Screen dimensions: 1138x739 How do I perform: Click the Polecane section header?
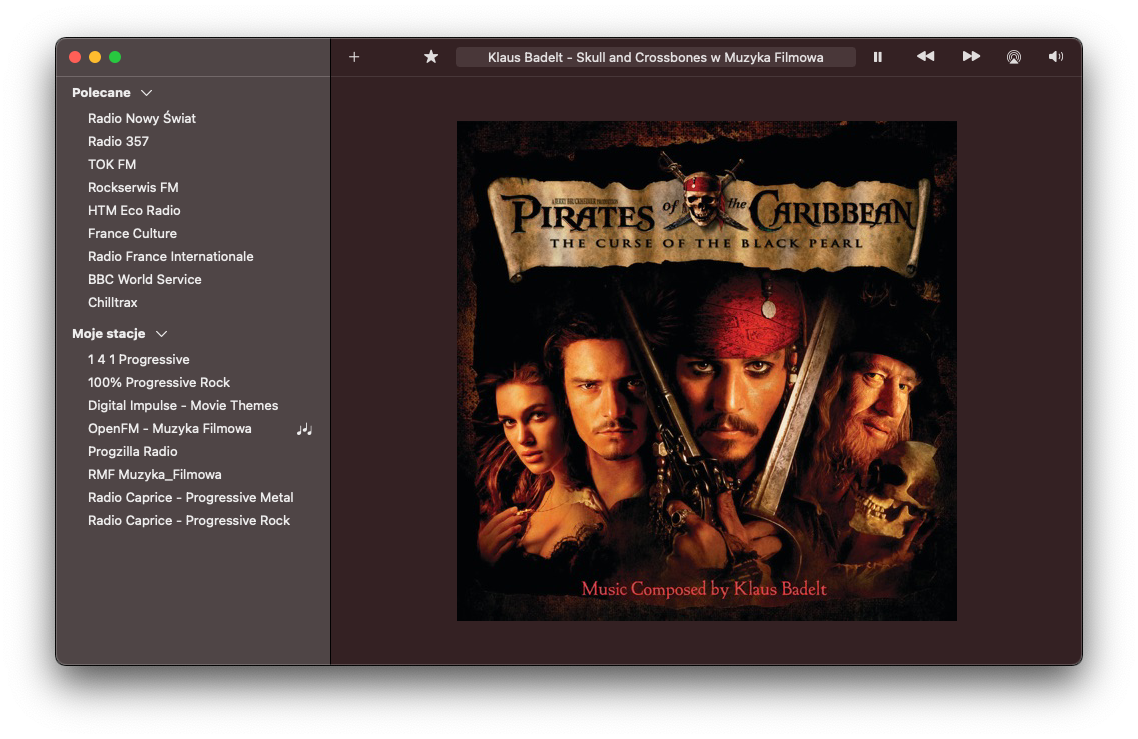pyautogui.click(x=101, y=93)
